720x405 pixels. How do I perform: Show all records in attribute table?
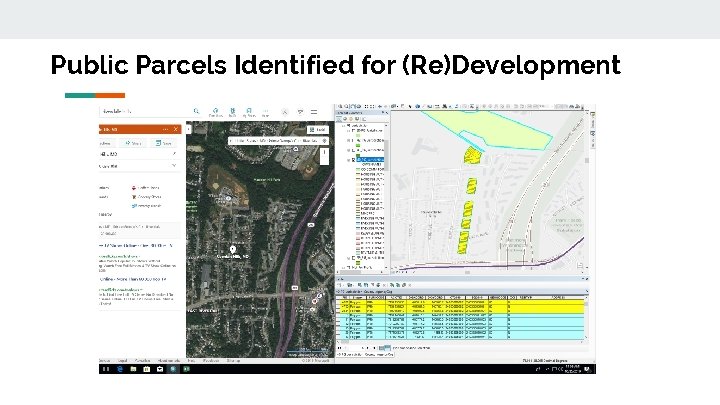pos(382,348)
